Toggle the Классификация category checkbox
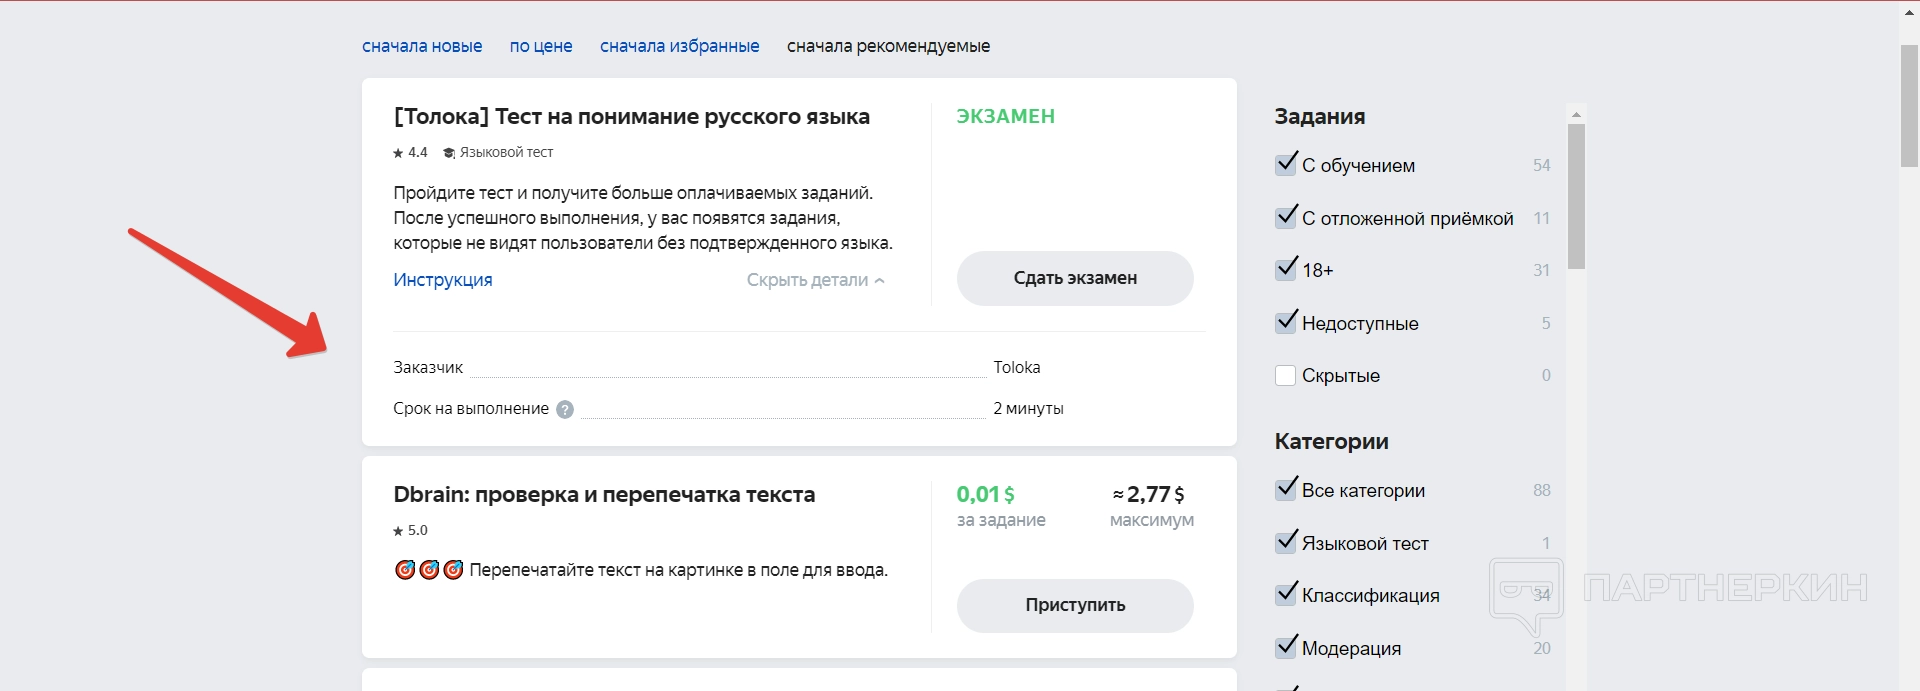This screenshot has height=691, width=1920. (x=1286, y=595)
